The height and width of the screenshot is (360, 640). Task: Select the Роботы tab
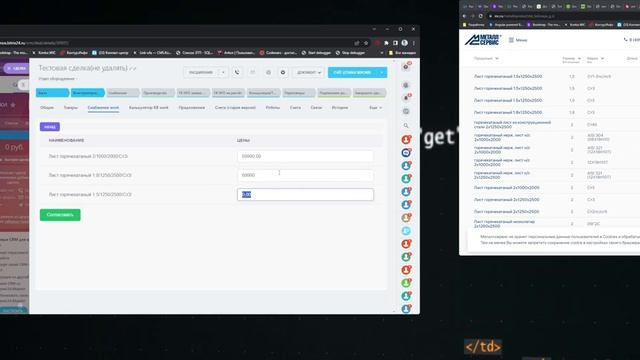point(273,108)
